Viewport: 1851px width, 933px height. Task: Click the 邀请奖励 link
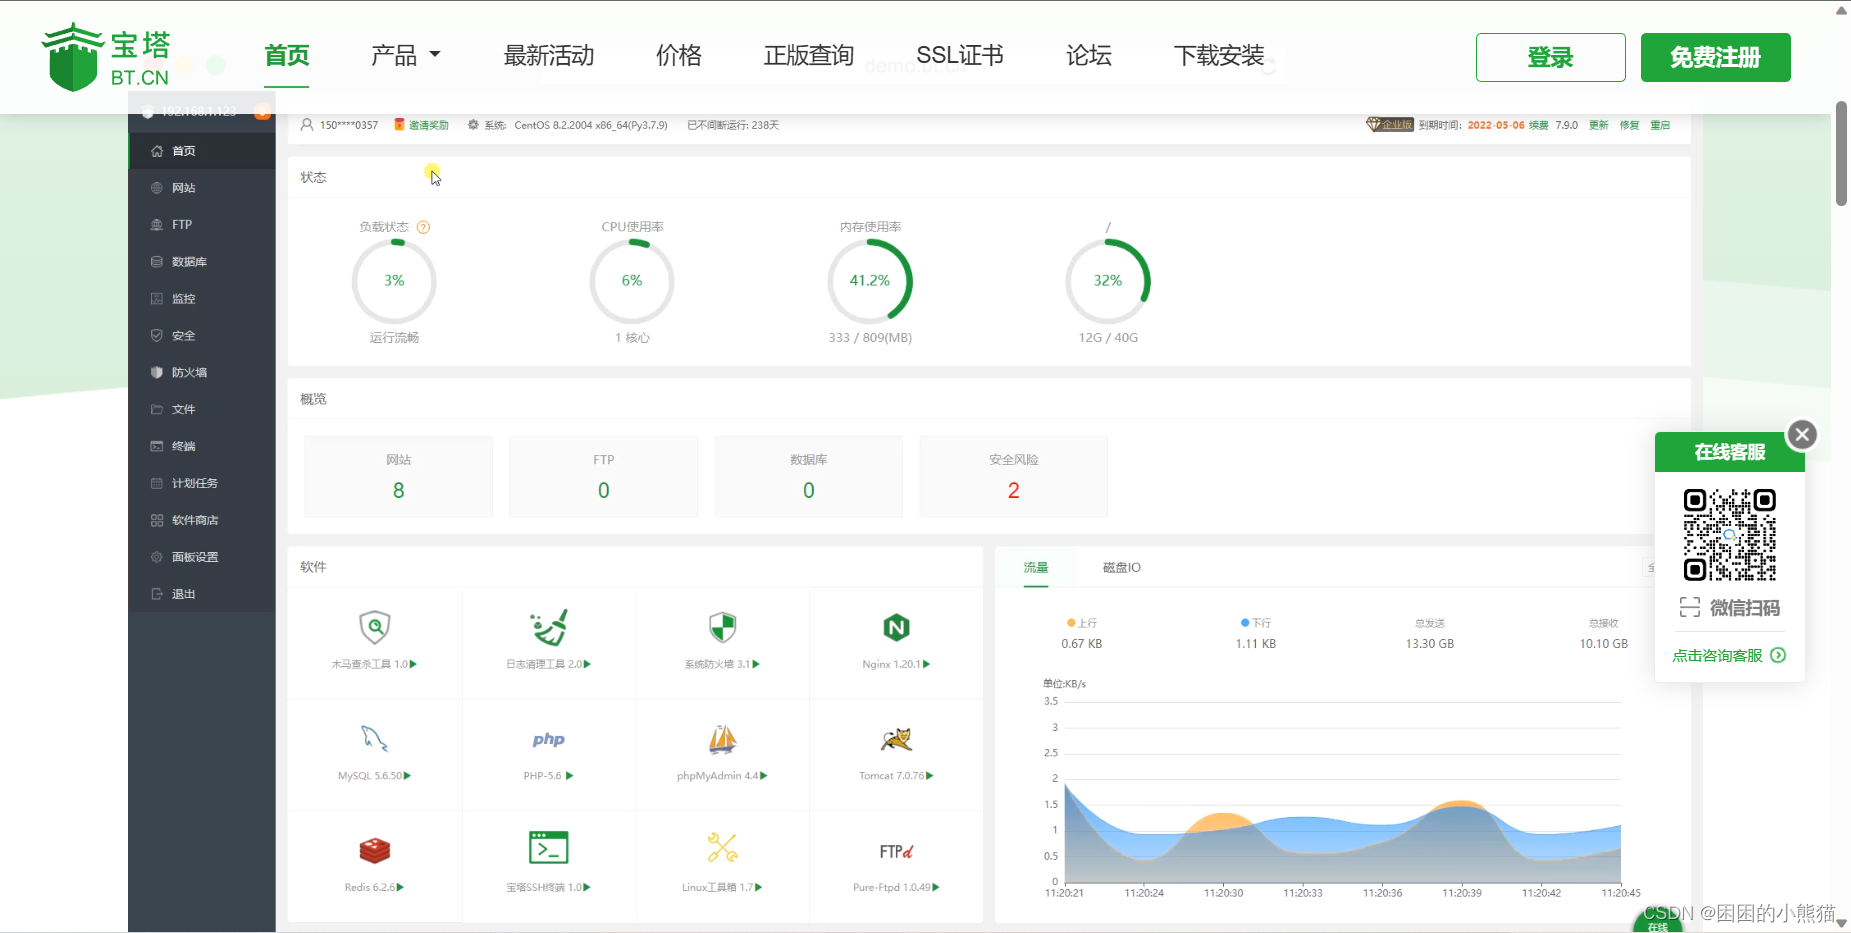[x=428, y=125]
